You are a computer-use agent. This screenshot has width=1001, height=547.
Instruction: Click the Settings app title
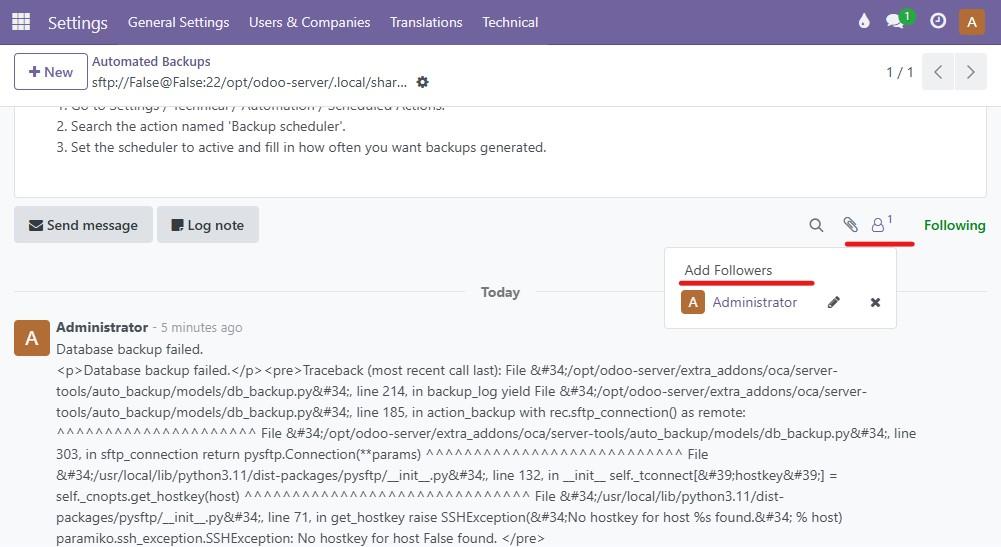[x=78, y=23]
